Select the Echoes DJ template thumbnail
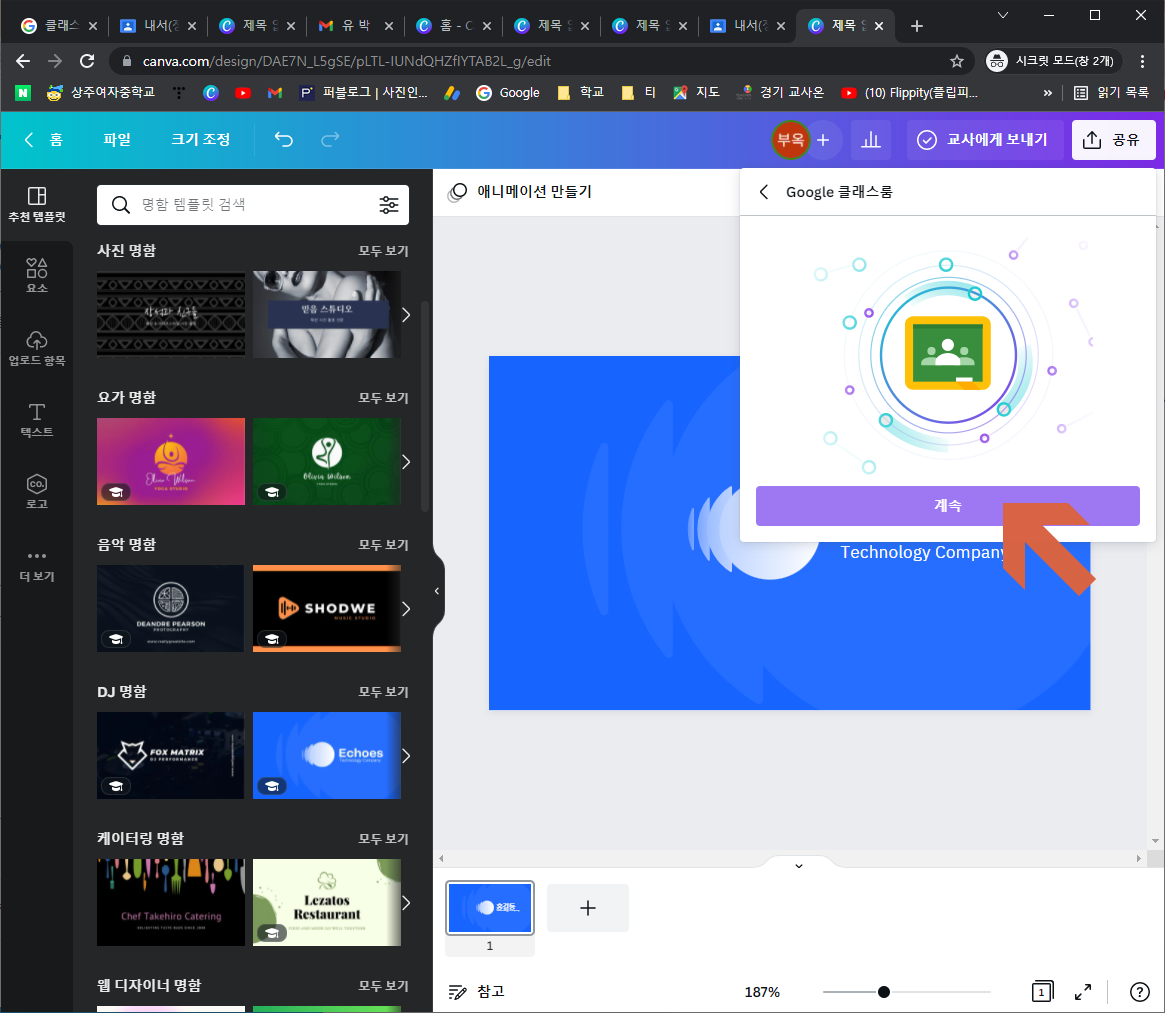The width and height of the screenshot is (1165, 1013). [x=327, y=755]
